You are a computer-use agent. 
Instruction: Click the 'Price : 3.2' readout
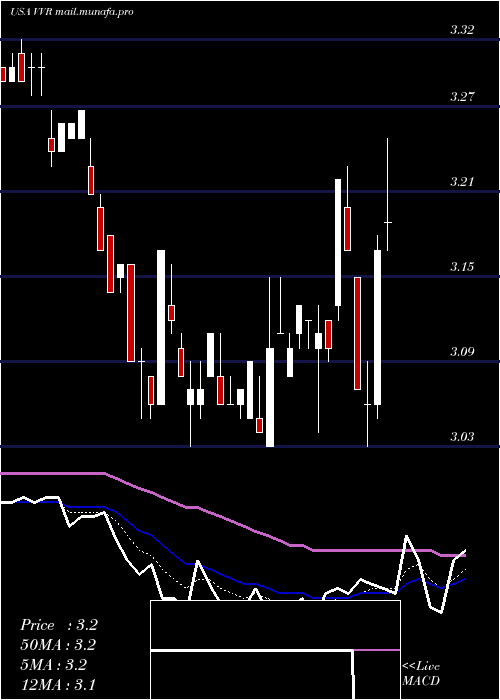pyautogui.click(x=58, y=625)
